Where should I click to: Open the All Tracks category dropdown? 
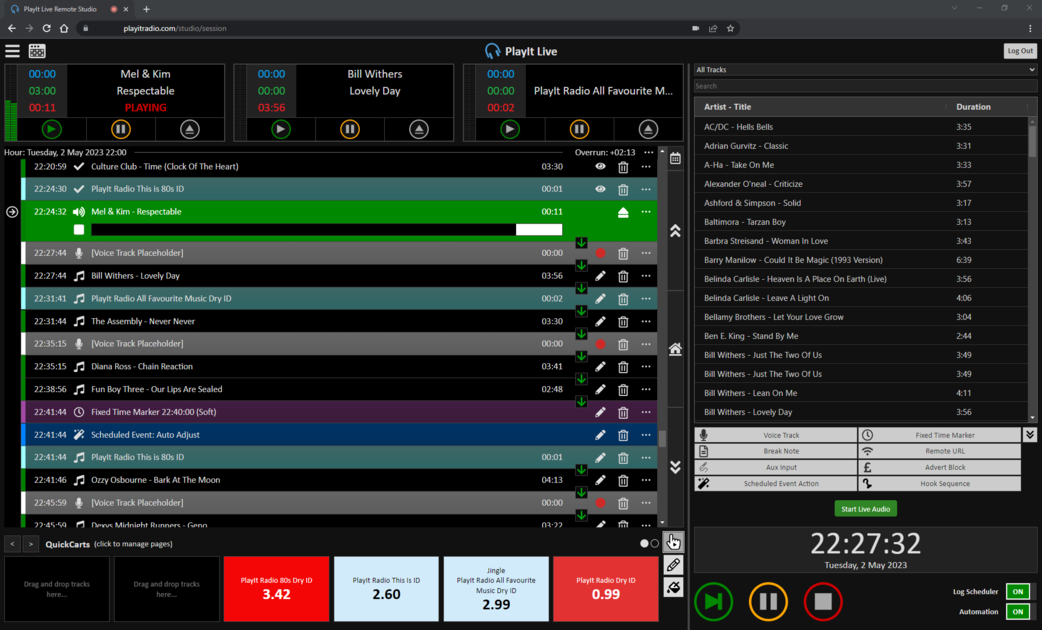pyautogui.click(x=865, y=70)
